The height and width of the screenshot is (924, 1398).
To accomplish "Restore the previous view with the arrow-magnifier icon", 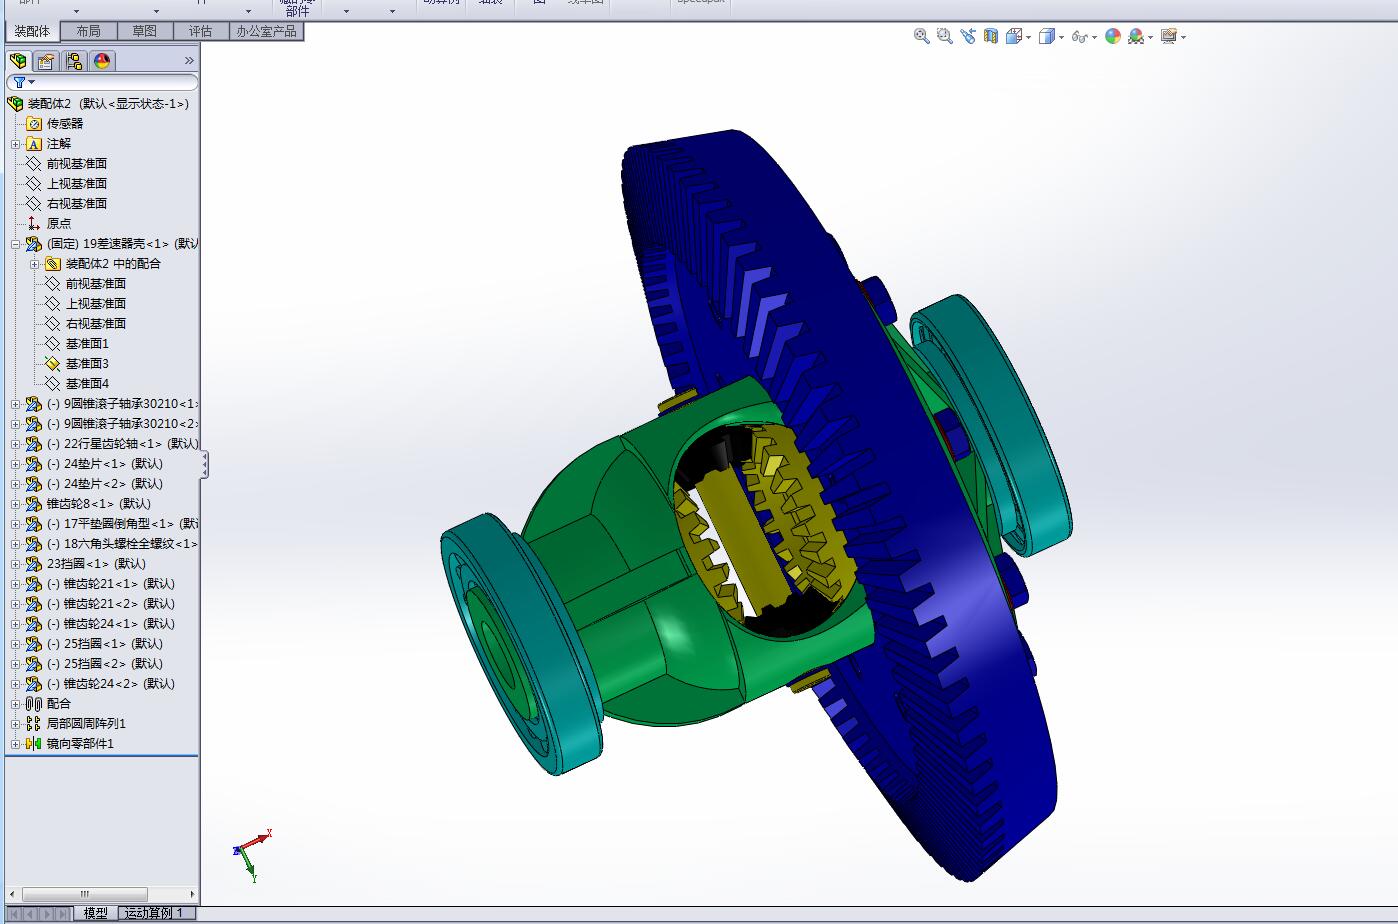I will [x=968, y=36].
